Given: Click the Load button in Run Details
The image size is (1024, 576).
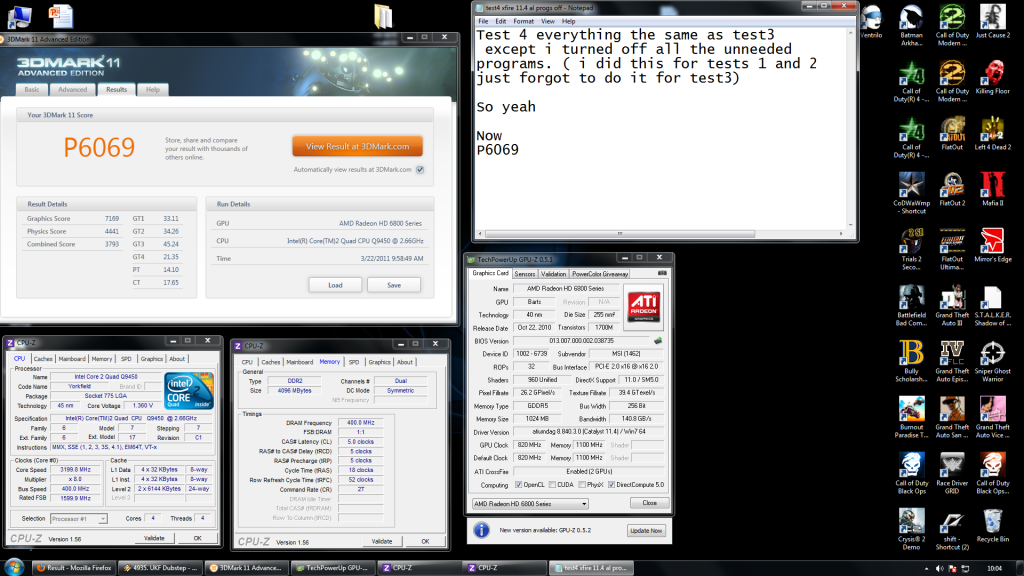Looking at the screenshot, I should (335, 285).
